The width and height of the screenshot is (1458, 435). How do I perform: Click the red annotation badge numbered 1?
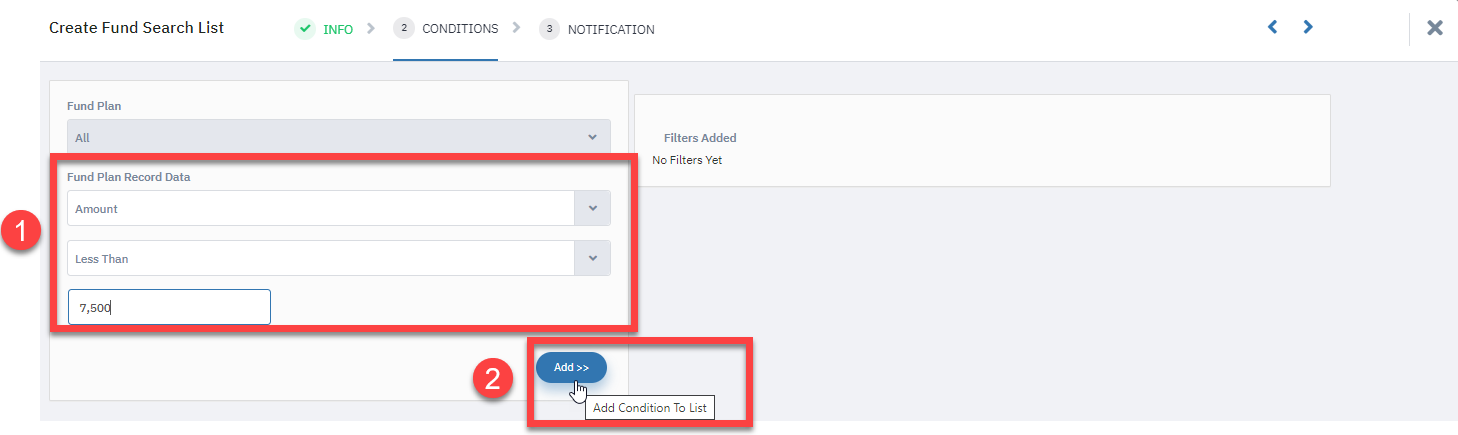point(21,234)
